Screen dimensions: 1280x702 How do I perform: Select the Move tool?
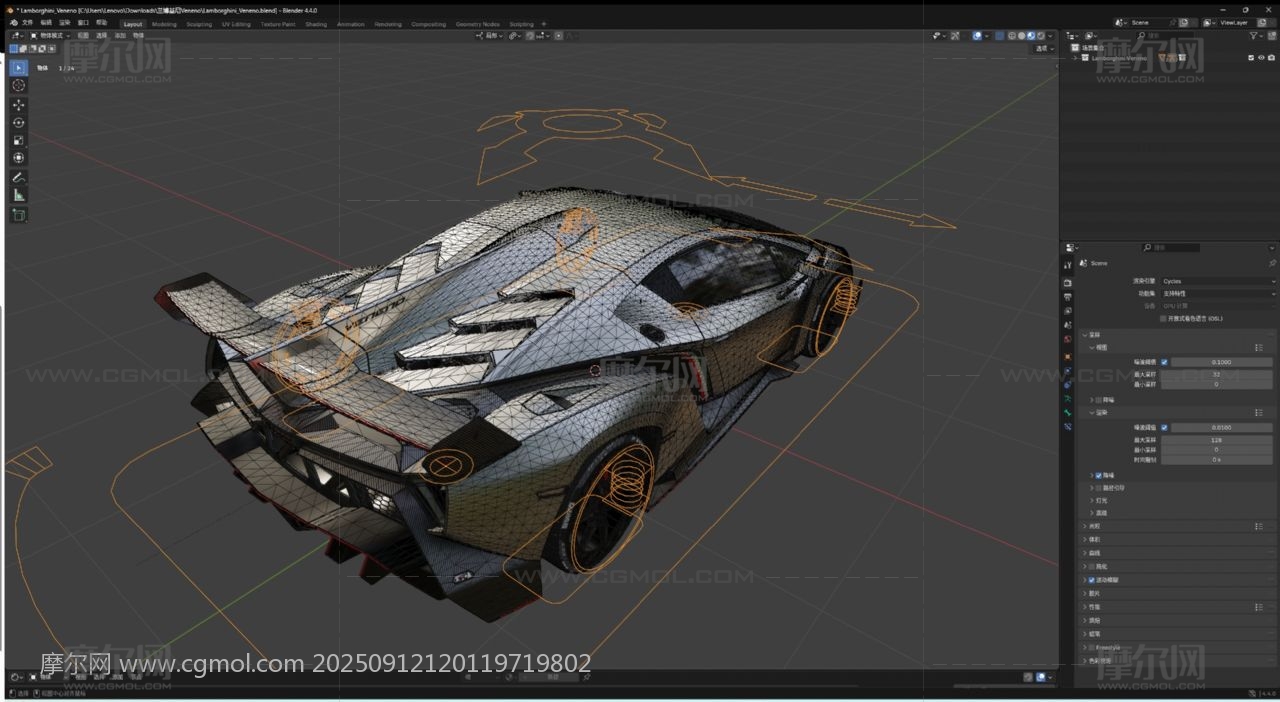coord(18,105)
